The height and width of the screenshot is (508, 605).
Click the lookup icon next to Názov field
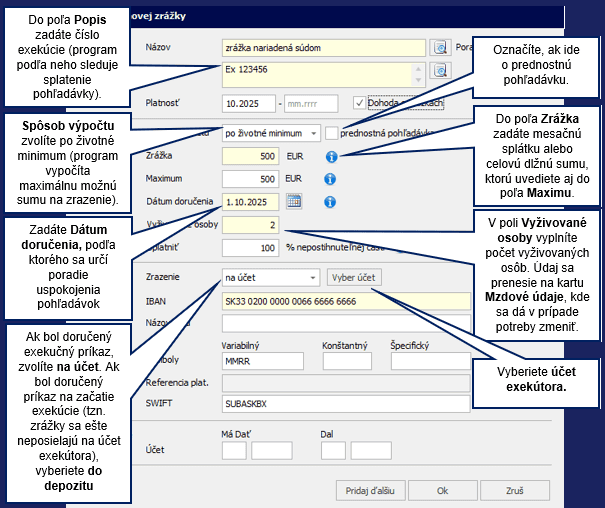439,47
